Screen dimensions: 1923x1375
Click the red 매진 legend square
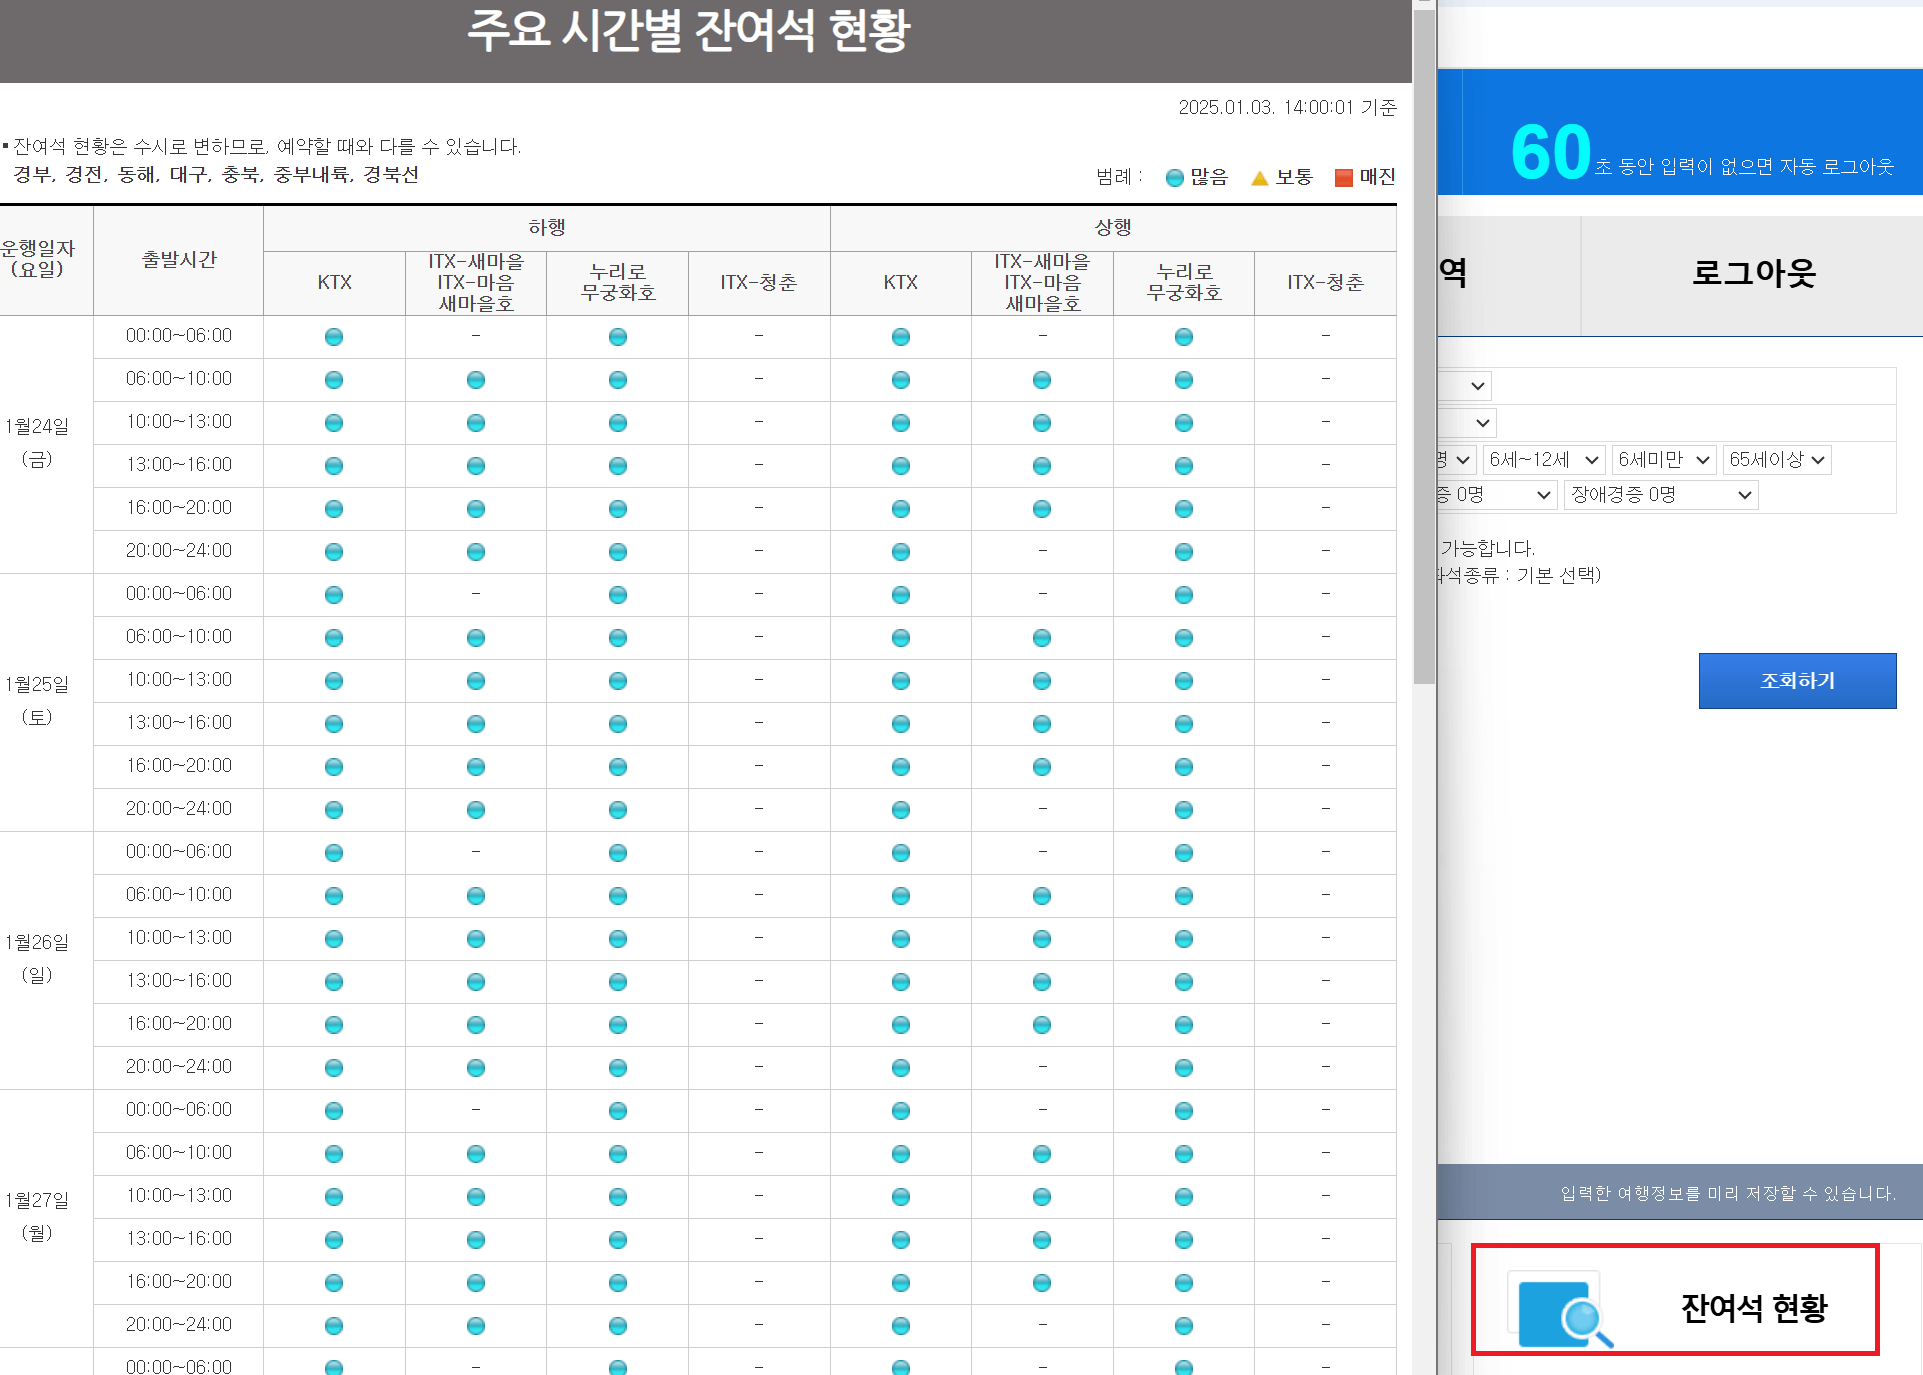tap(1343, 178)
